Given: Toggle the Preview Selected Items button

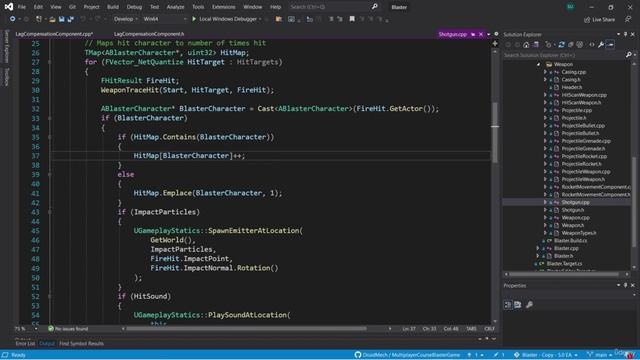Looking at the screenshot, I should coord(610,44).
